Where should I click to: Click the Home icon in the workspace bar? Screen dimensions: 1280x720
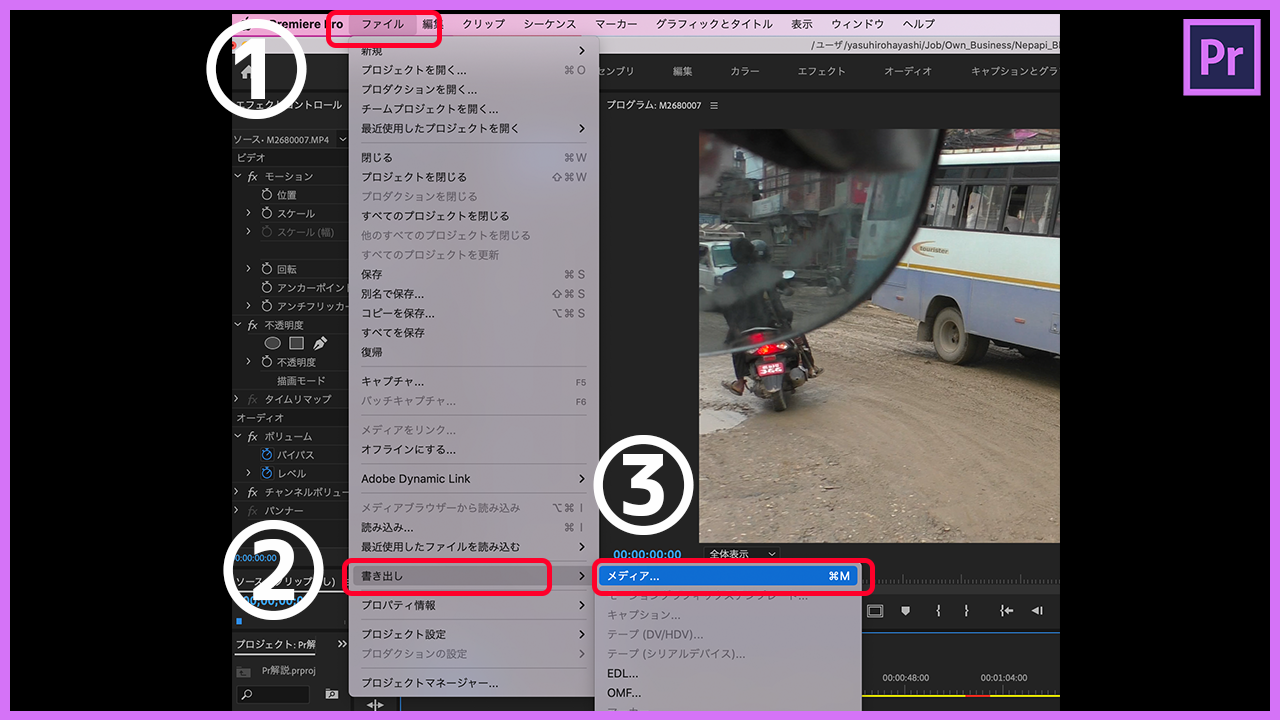click(246, 72)
